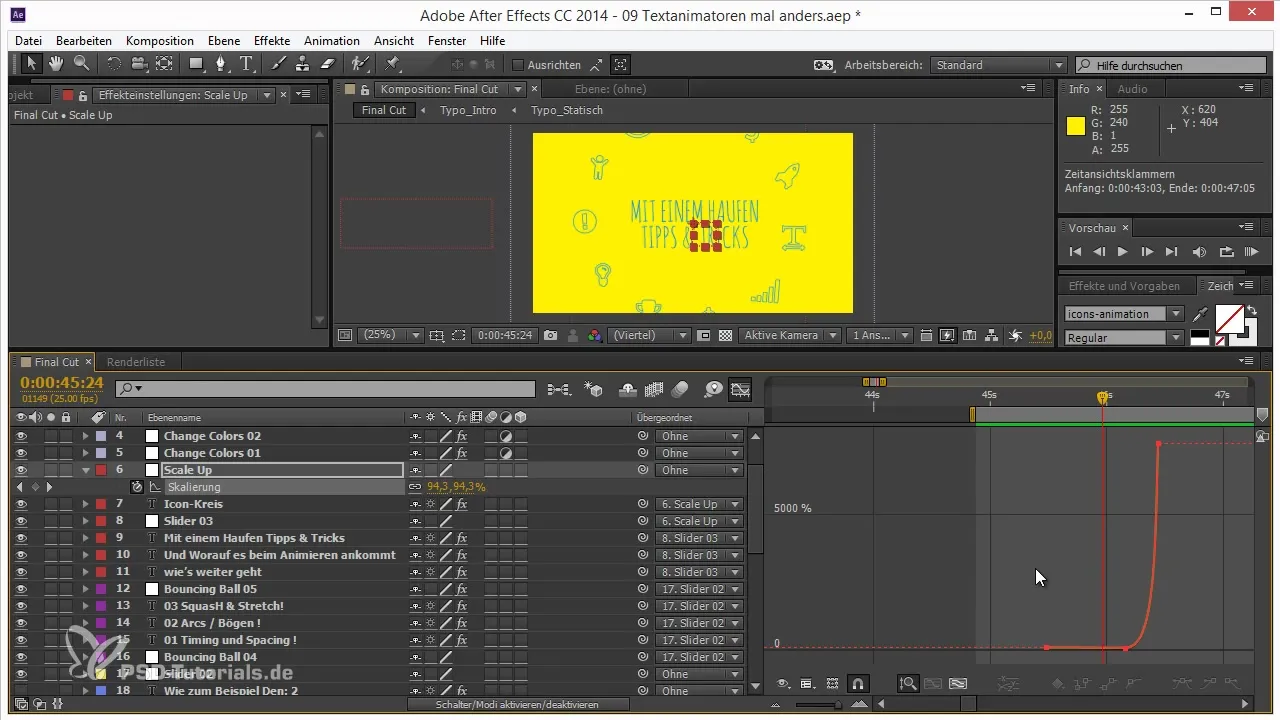
Task: Toggle the Skalierung stopwatch
Action: click(136, 487)
